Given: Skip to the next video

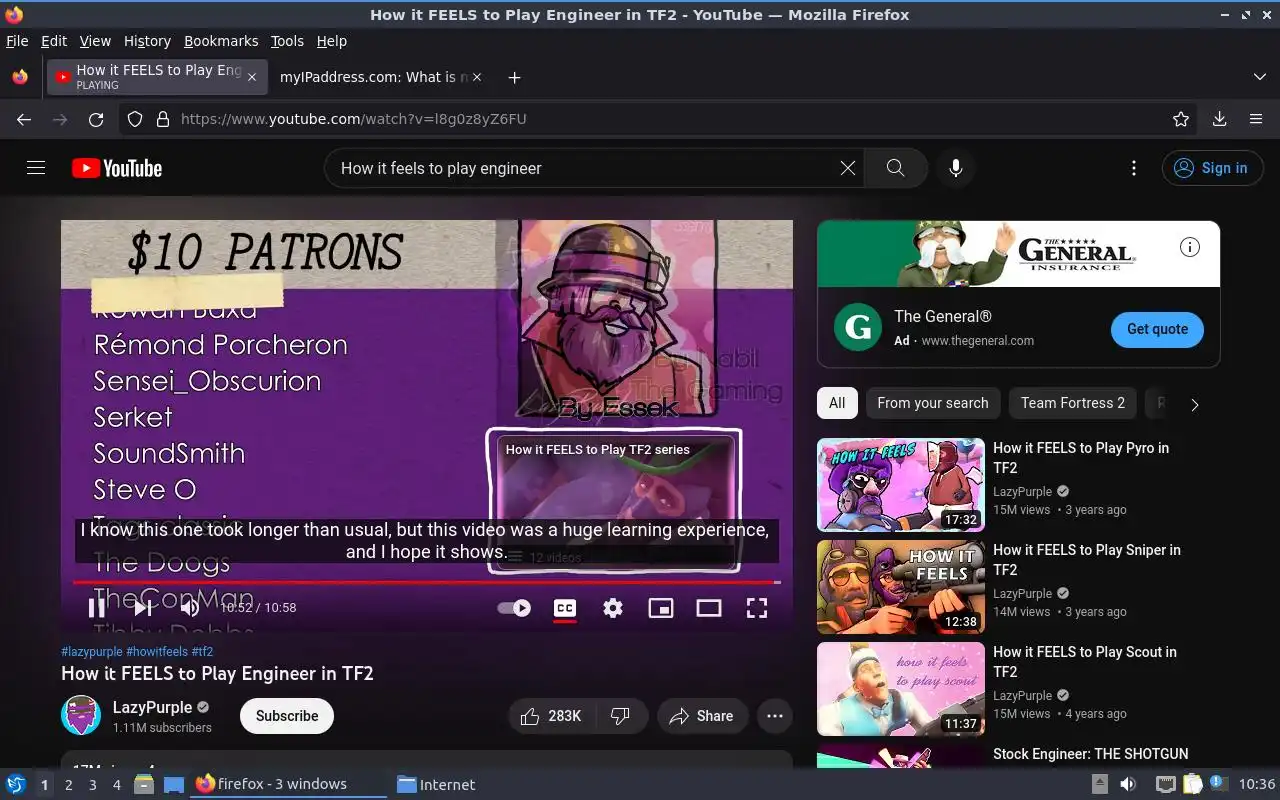Looking at the screenshot, I should tap(143, 607).
